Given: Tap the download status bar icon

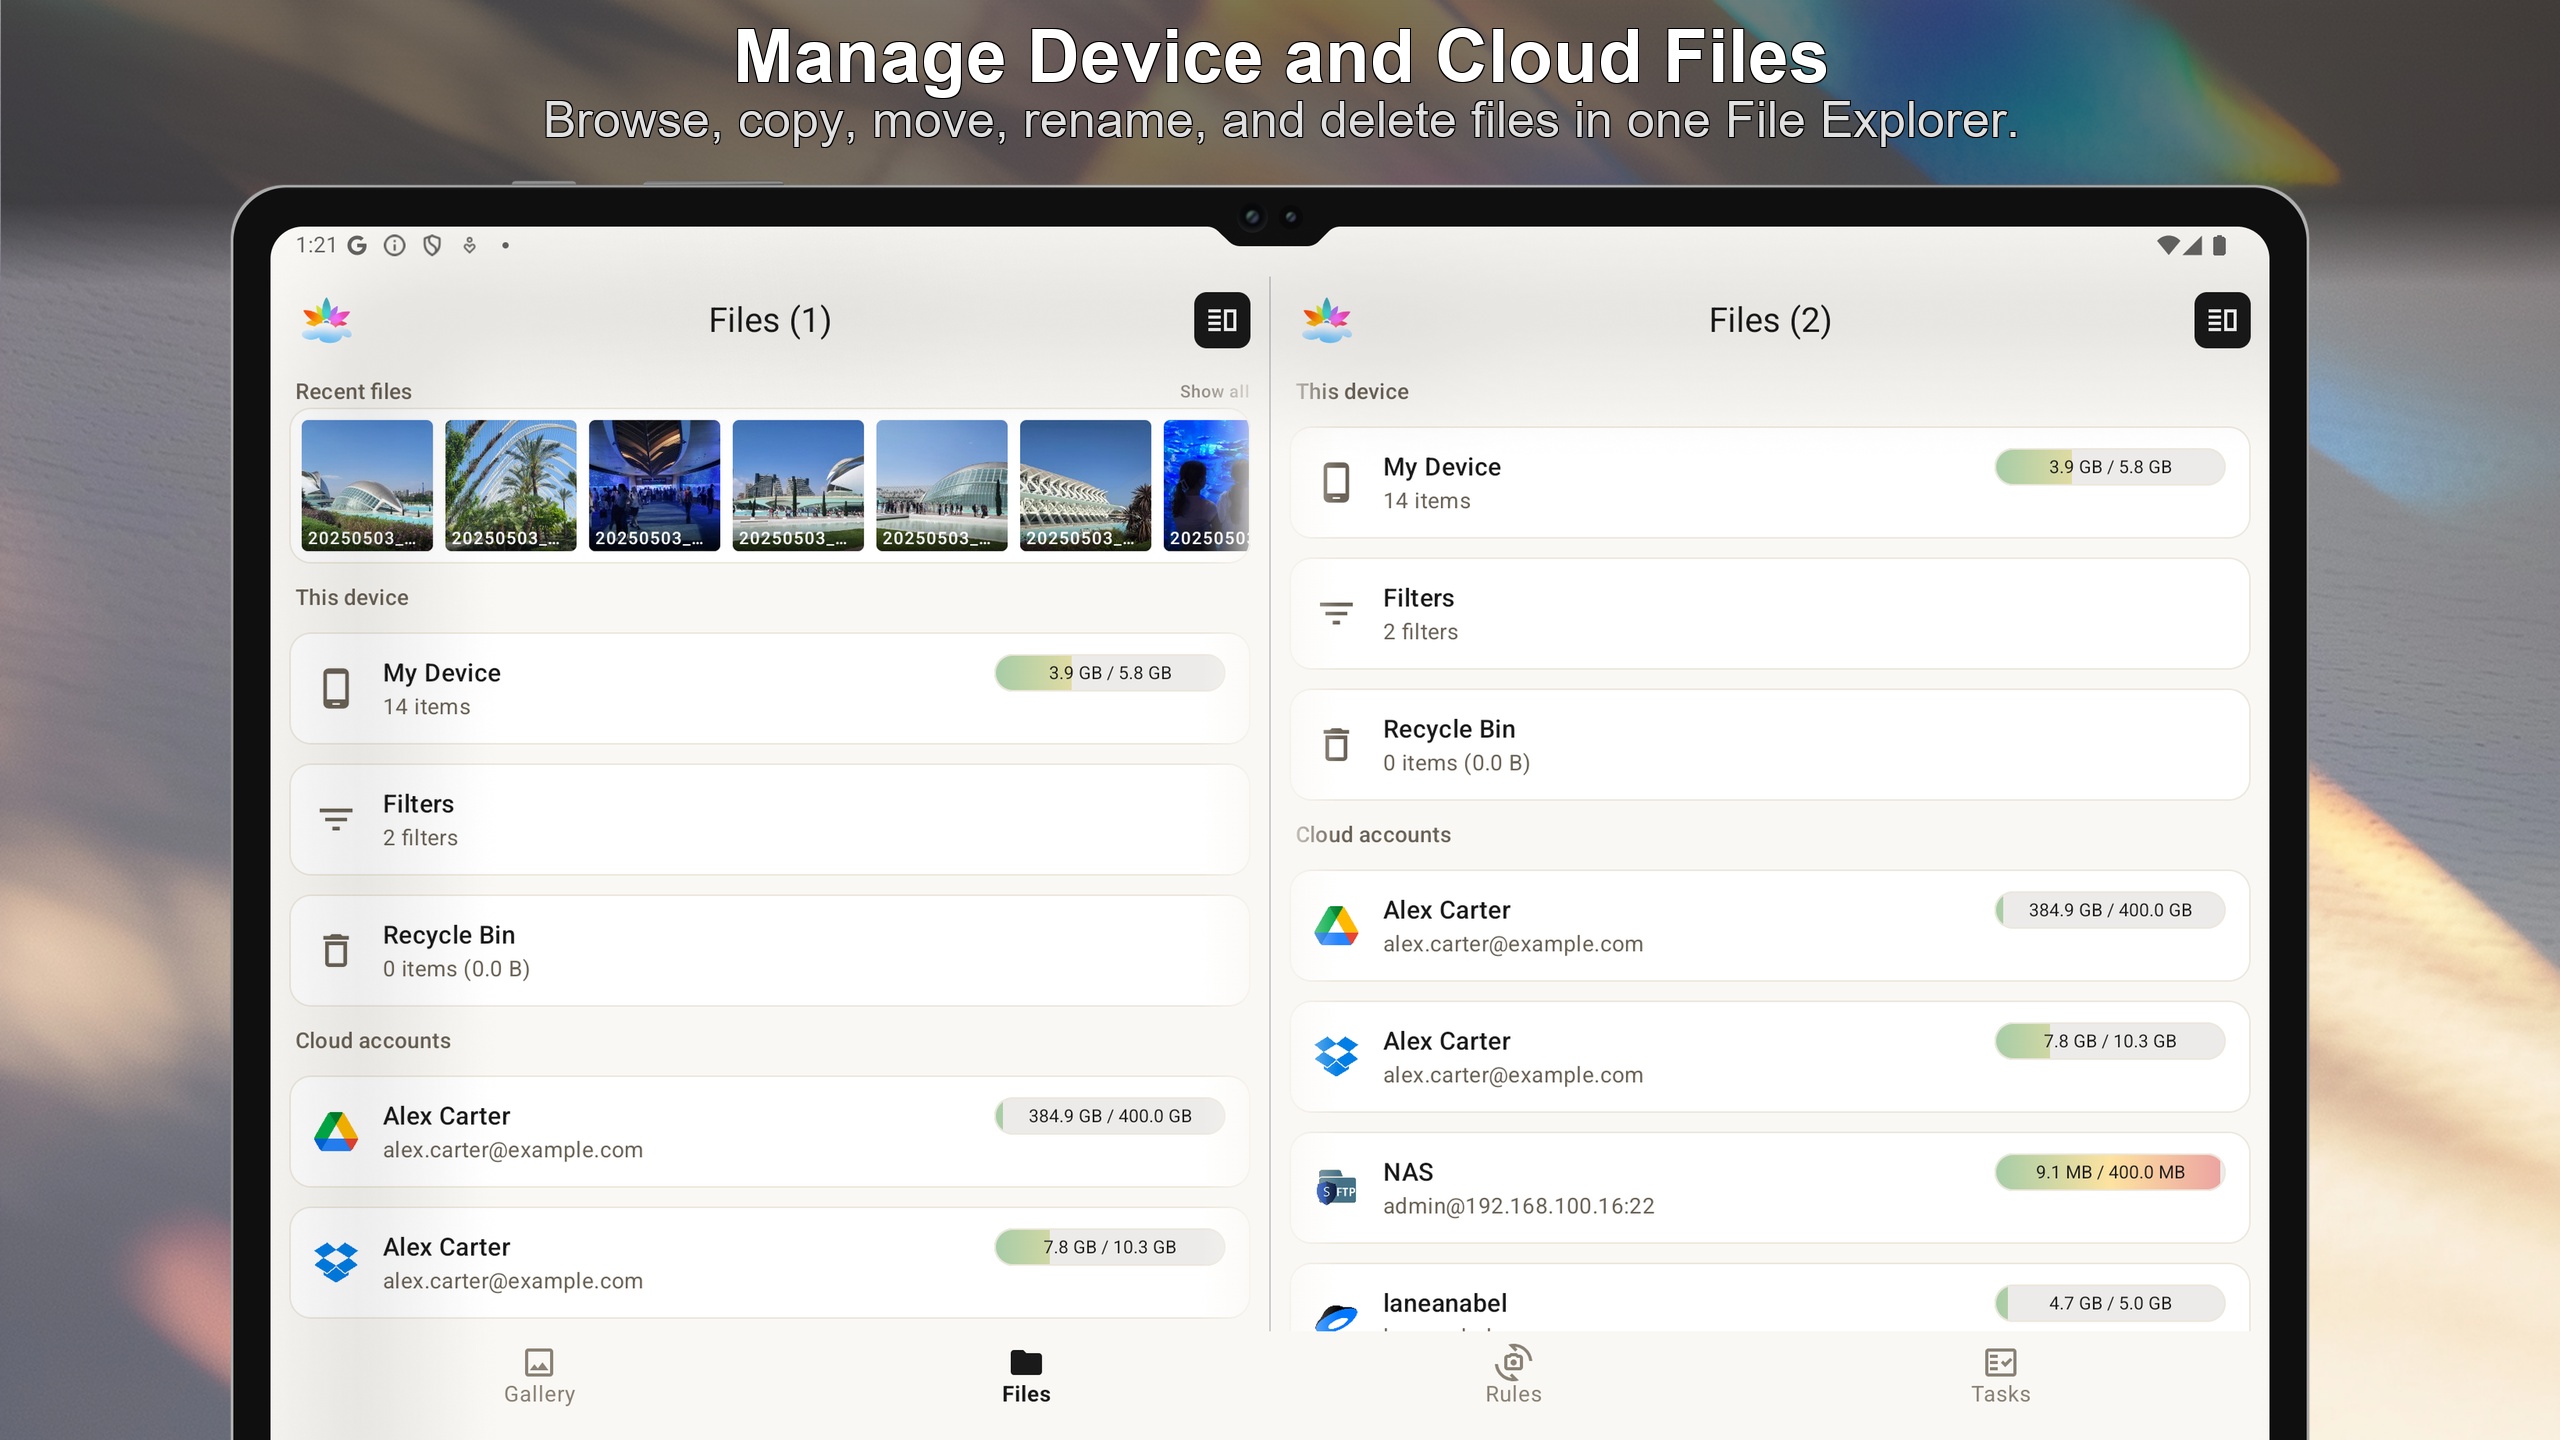Looking at the screenshot, I should coord(469,245).
